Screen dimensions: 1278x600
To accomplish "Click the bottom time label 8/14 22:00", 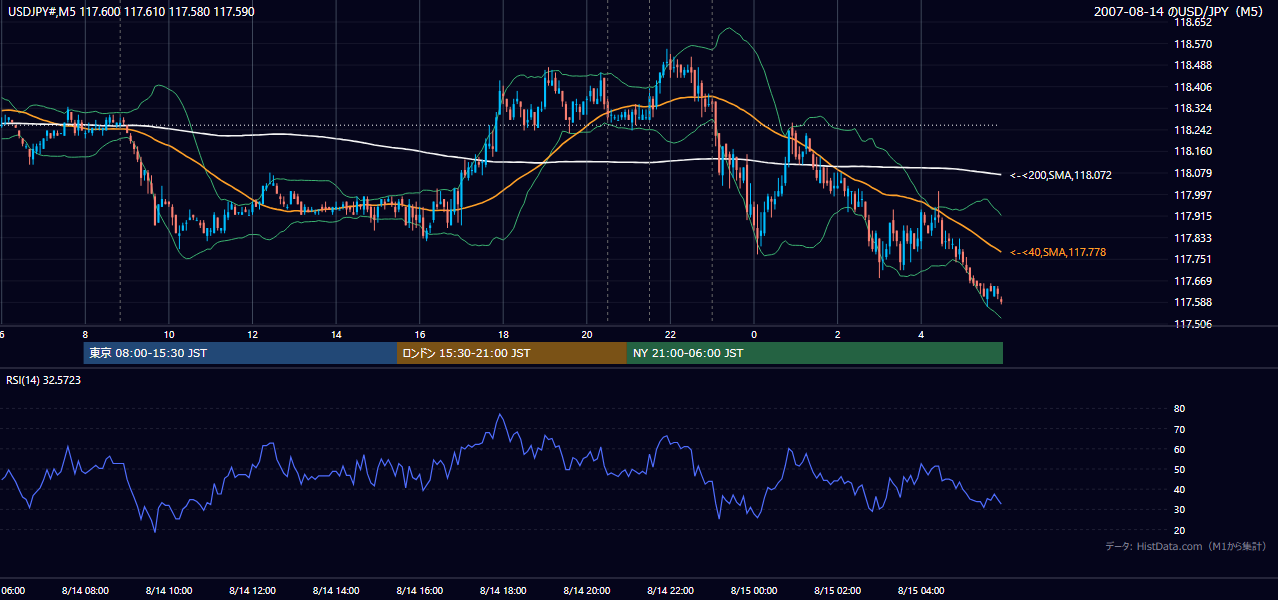I will (670, 591).
